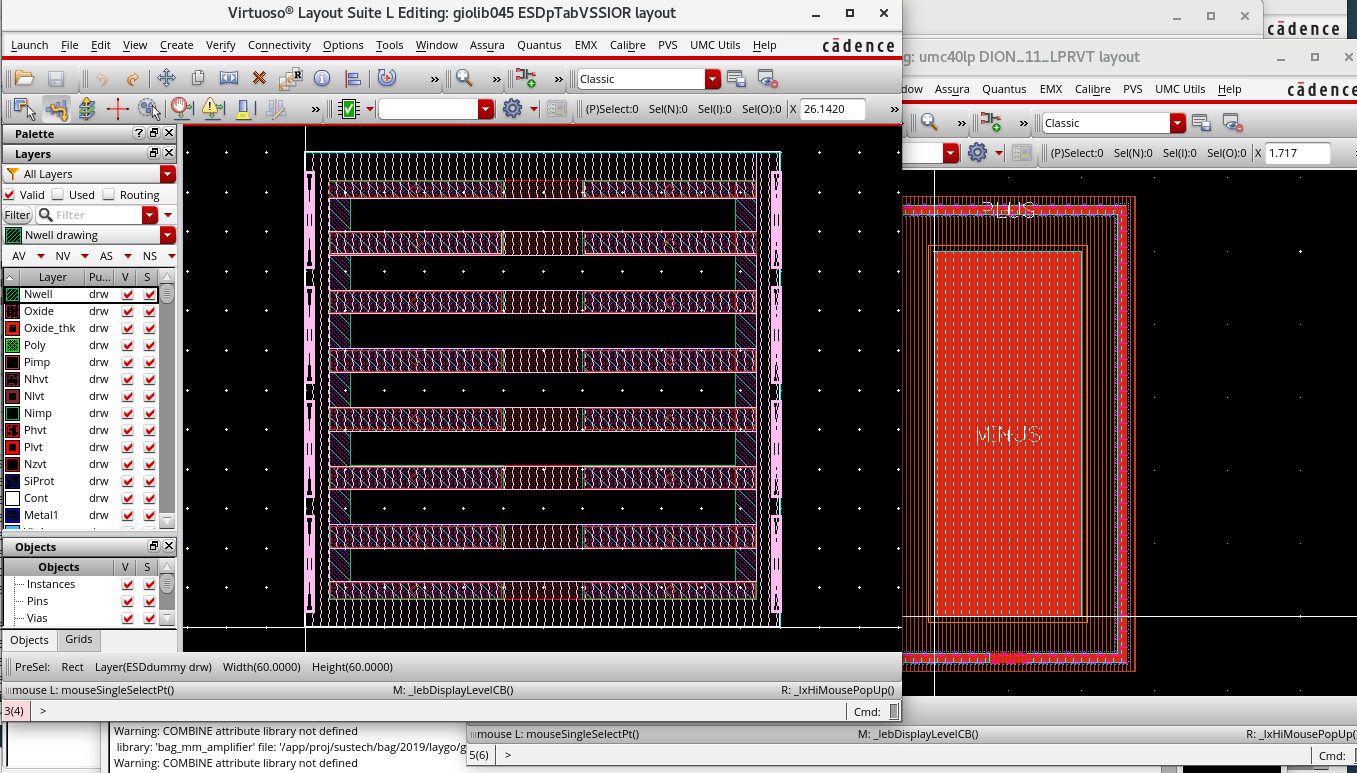Open the Connectivity menu
The image size is (1357, 773).
point(279,45)
